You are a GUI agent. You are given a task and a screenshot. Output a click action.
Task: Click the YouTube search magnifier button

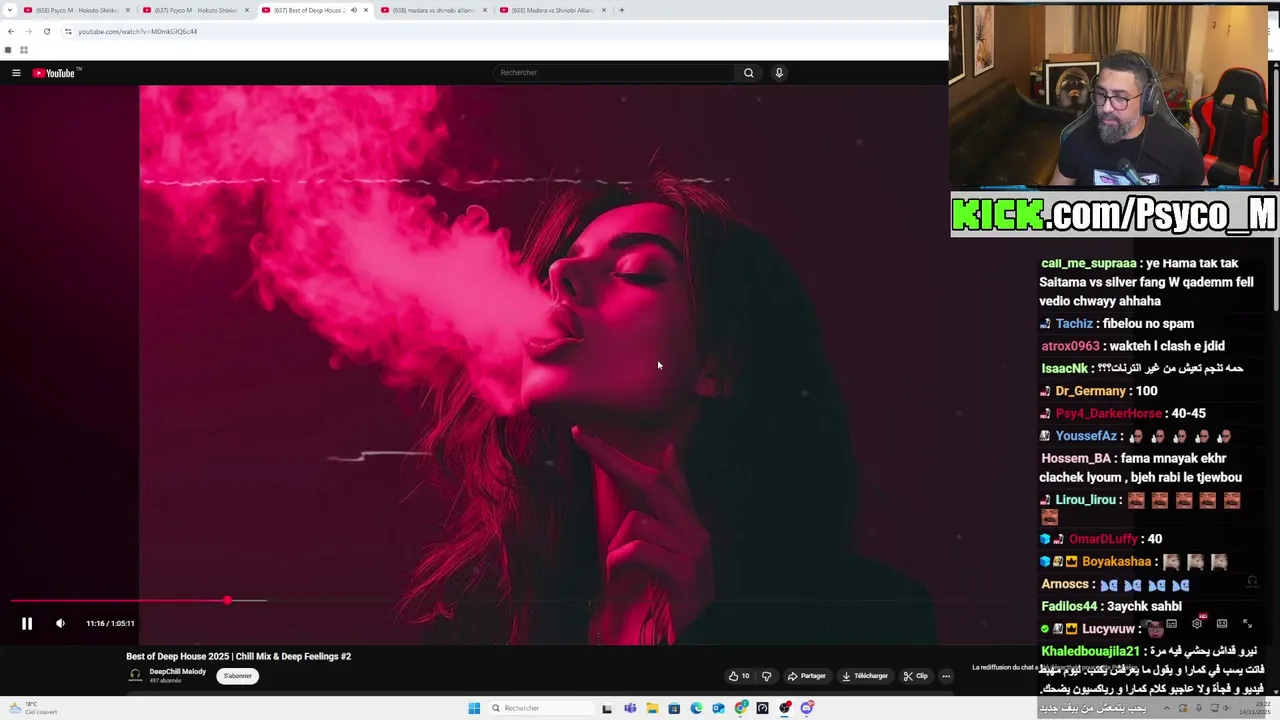pyautogui.click(x=748, y=73)
